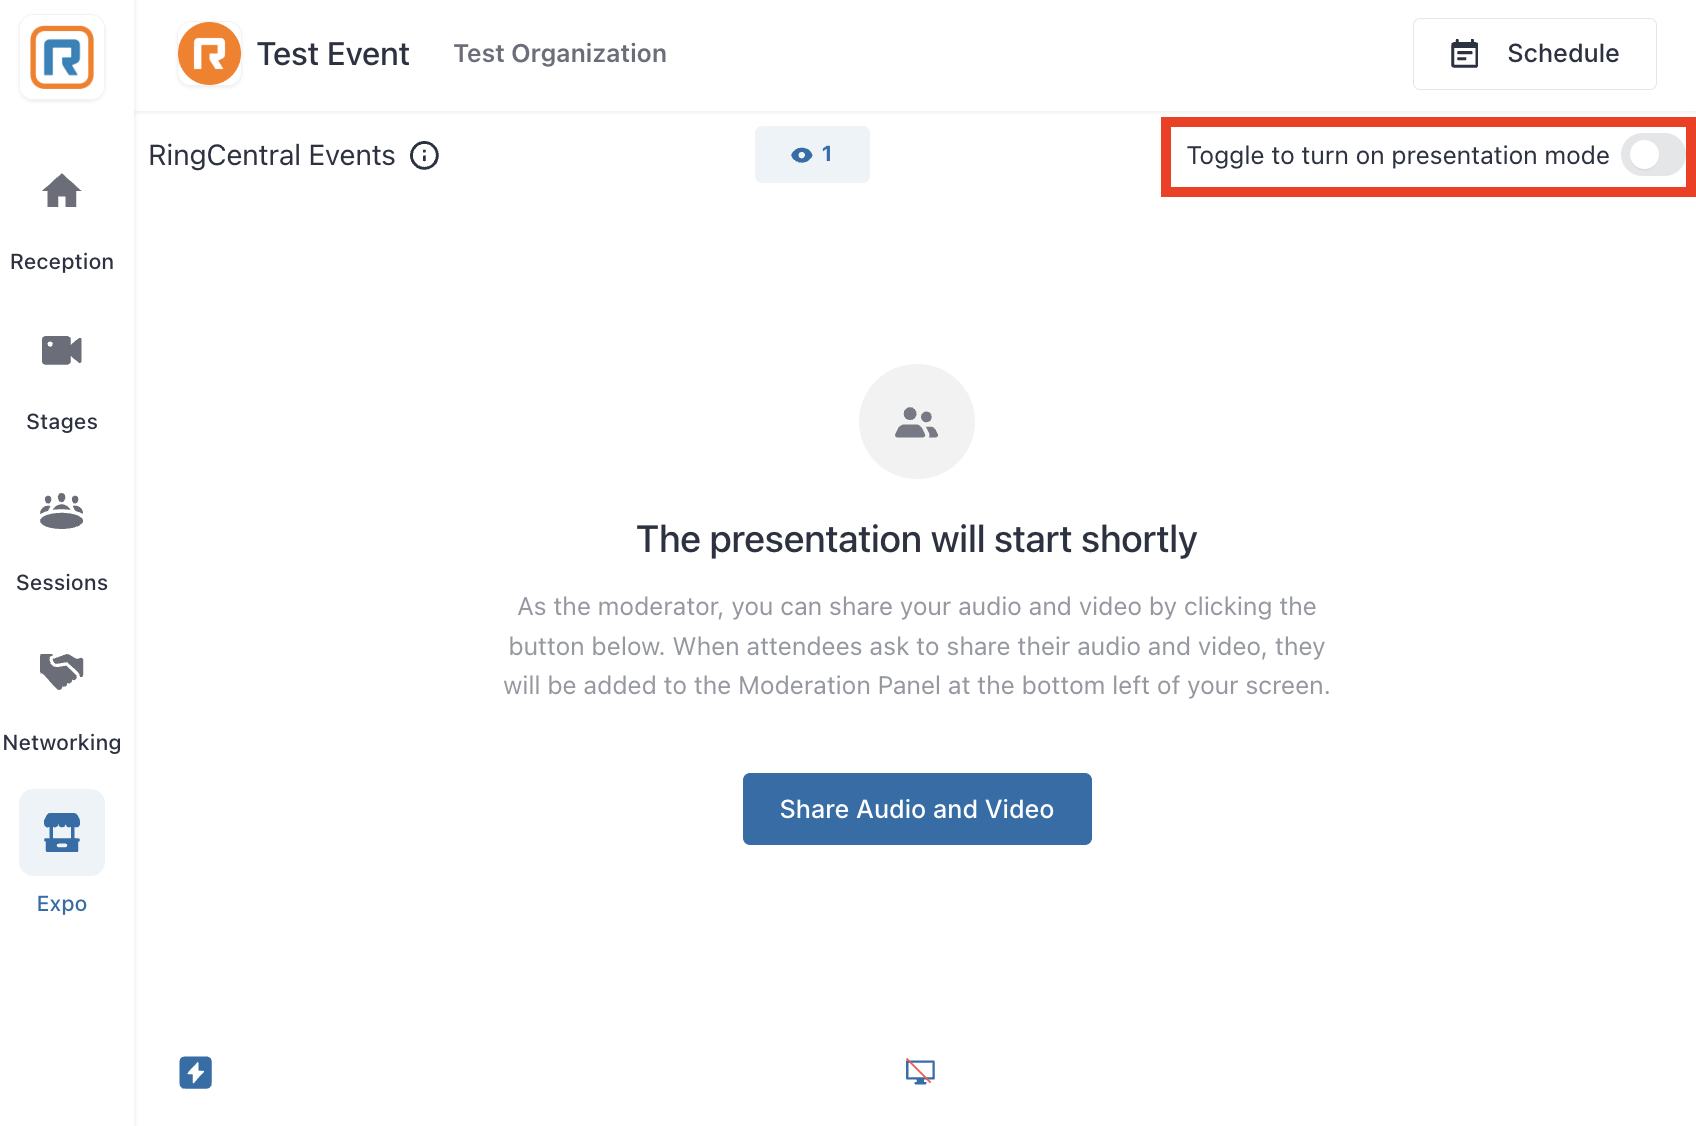1696x1126 pixels.
Task: Click the Test Organization link
Action: pos(560,54)
